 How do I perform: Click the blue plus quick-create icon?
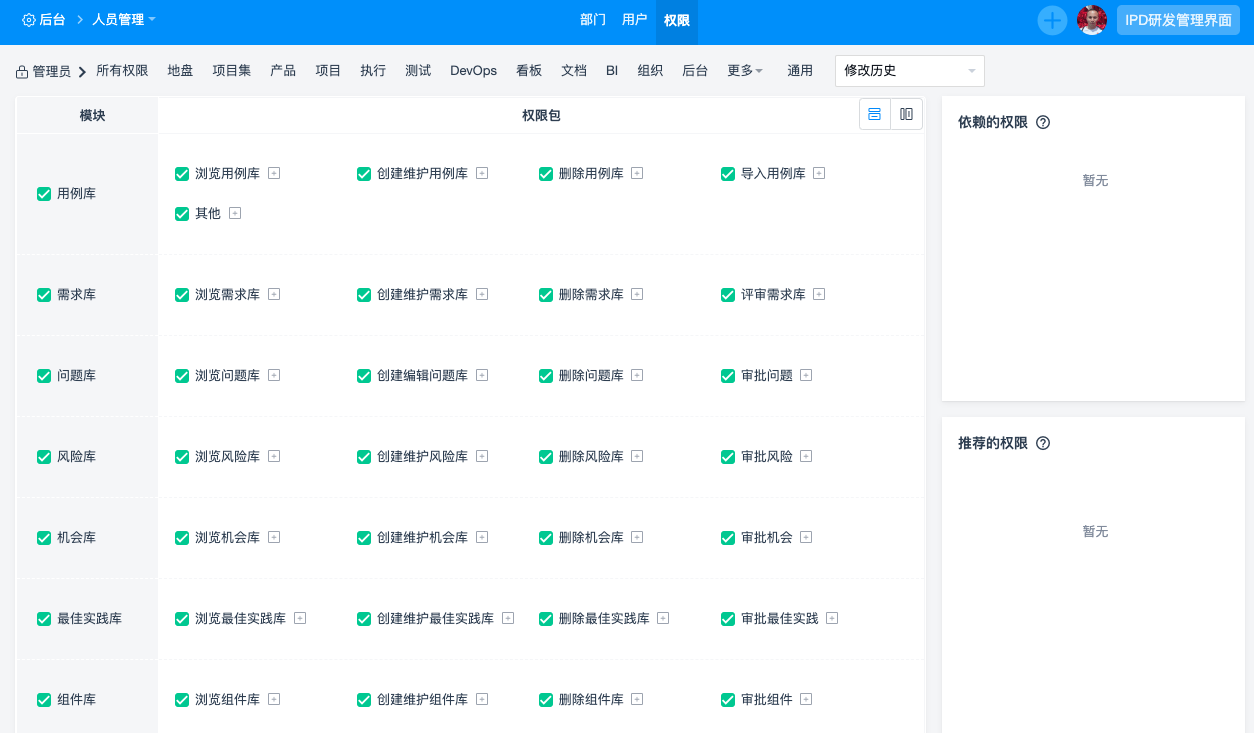point(1052,20)
